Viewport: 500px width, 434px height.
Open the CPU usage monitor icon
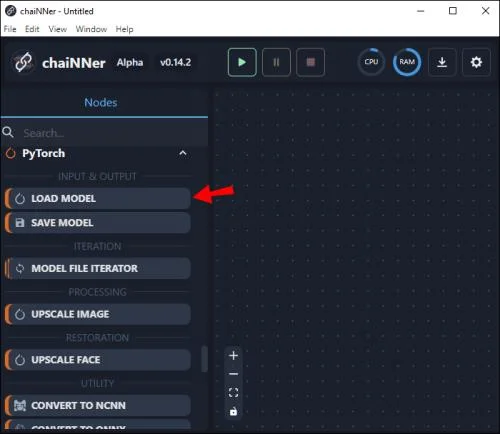pyautogui.click(x=371, y=62)
